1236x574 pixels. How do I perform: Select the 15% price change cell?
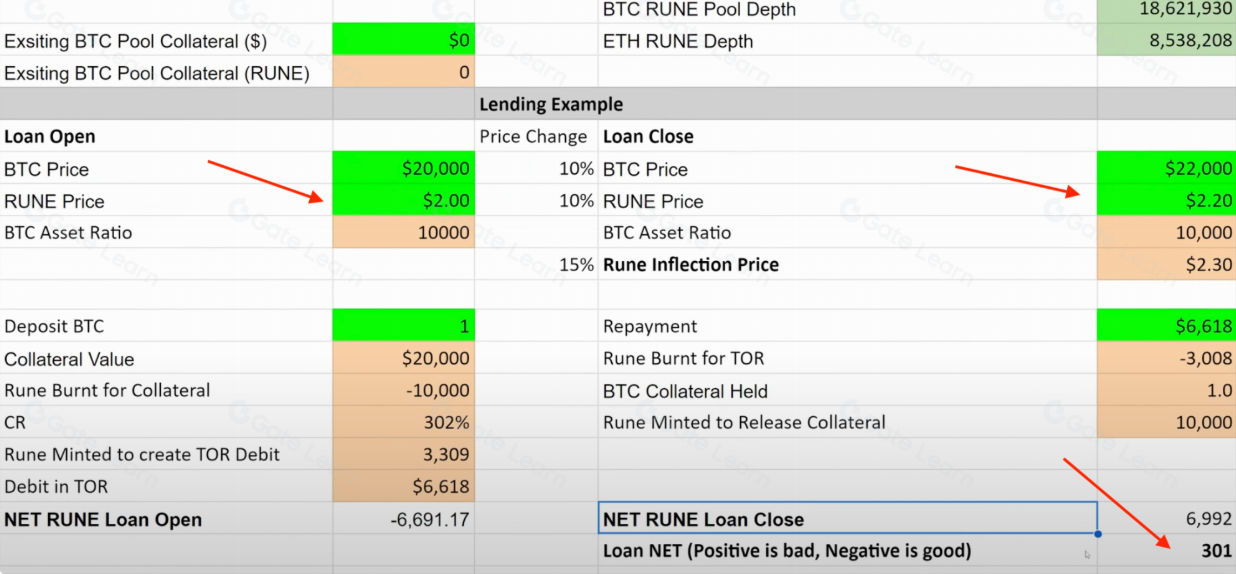coord(535,265)
